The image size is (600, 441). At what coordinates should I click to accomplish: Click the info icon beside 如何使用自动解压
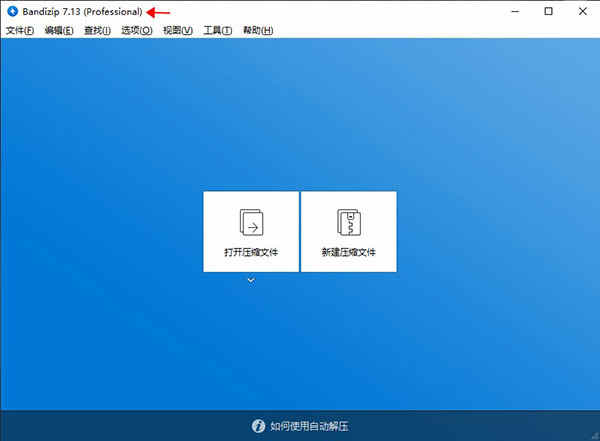tap(258, 426)
